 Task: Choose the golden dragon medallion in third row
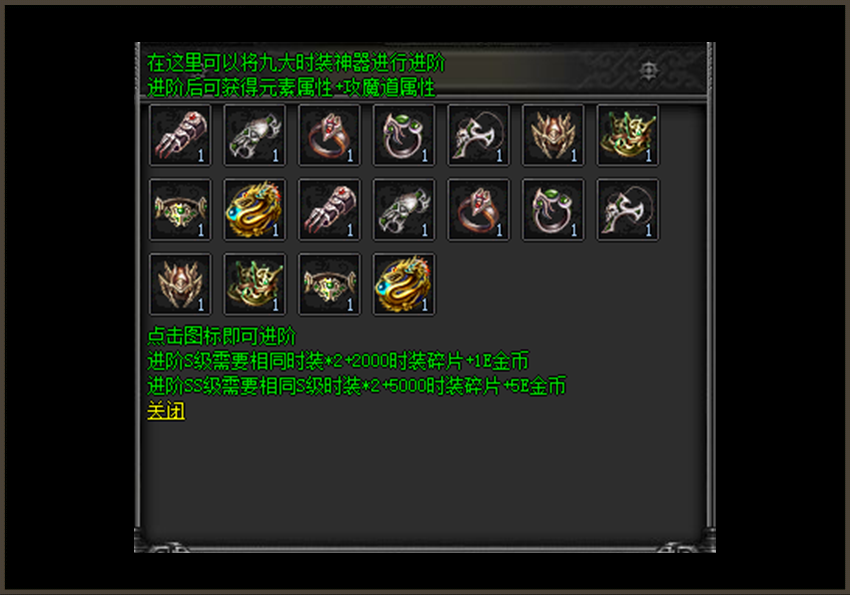coord(404,284)
